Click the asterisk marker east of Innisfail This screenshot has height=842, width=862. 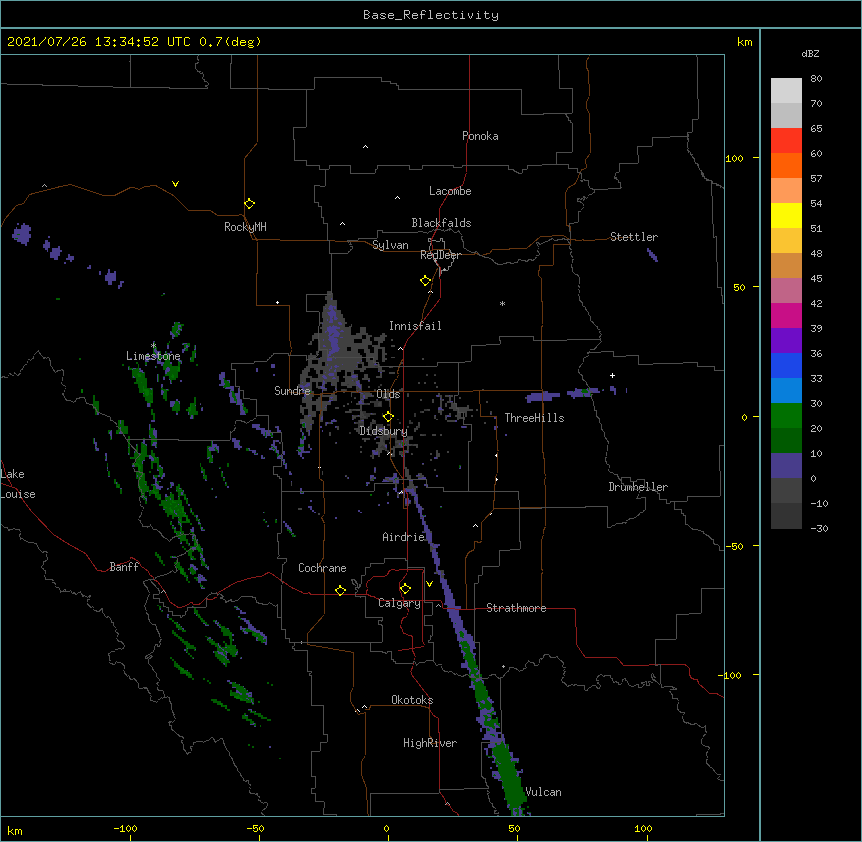pyautogui.click(x=502, y=303)
